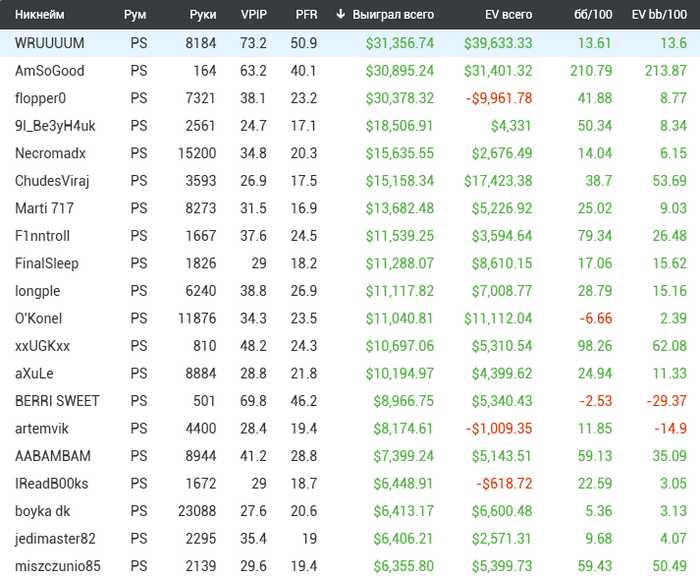700x578 pixels.
Task: Select player aXuLe
Action: click(x=34, y=373)
